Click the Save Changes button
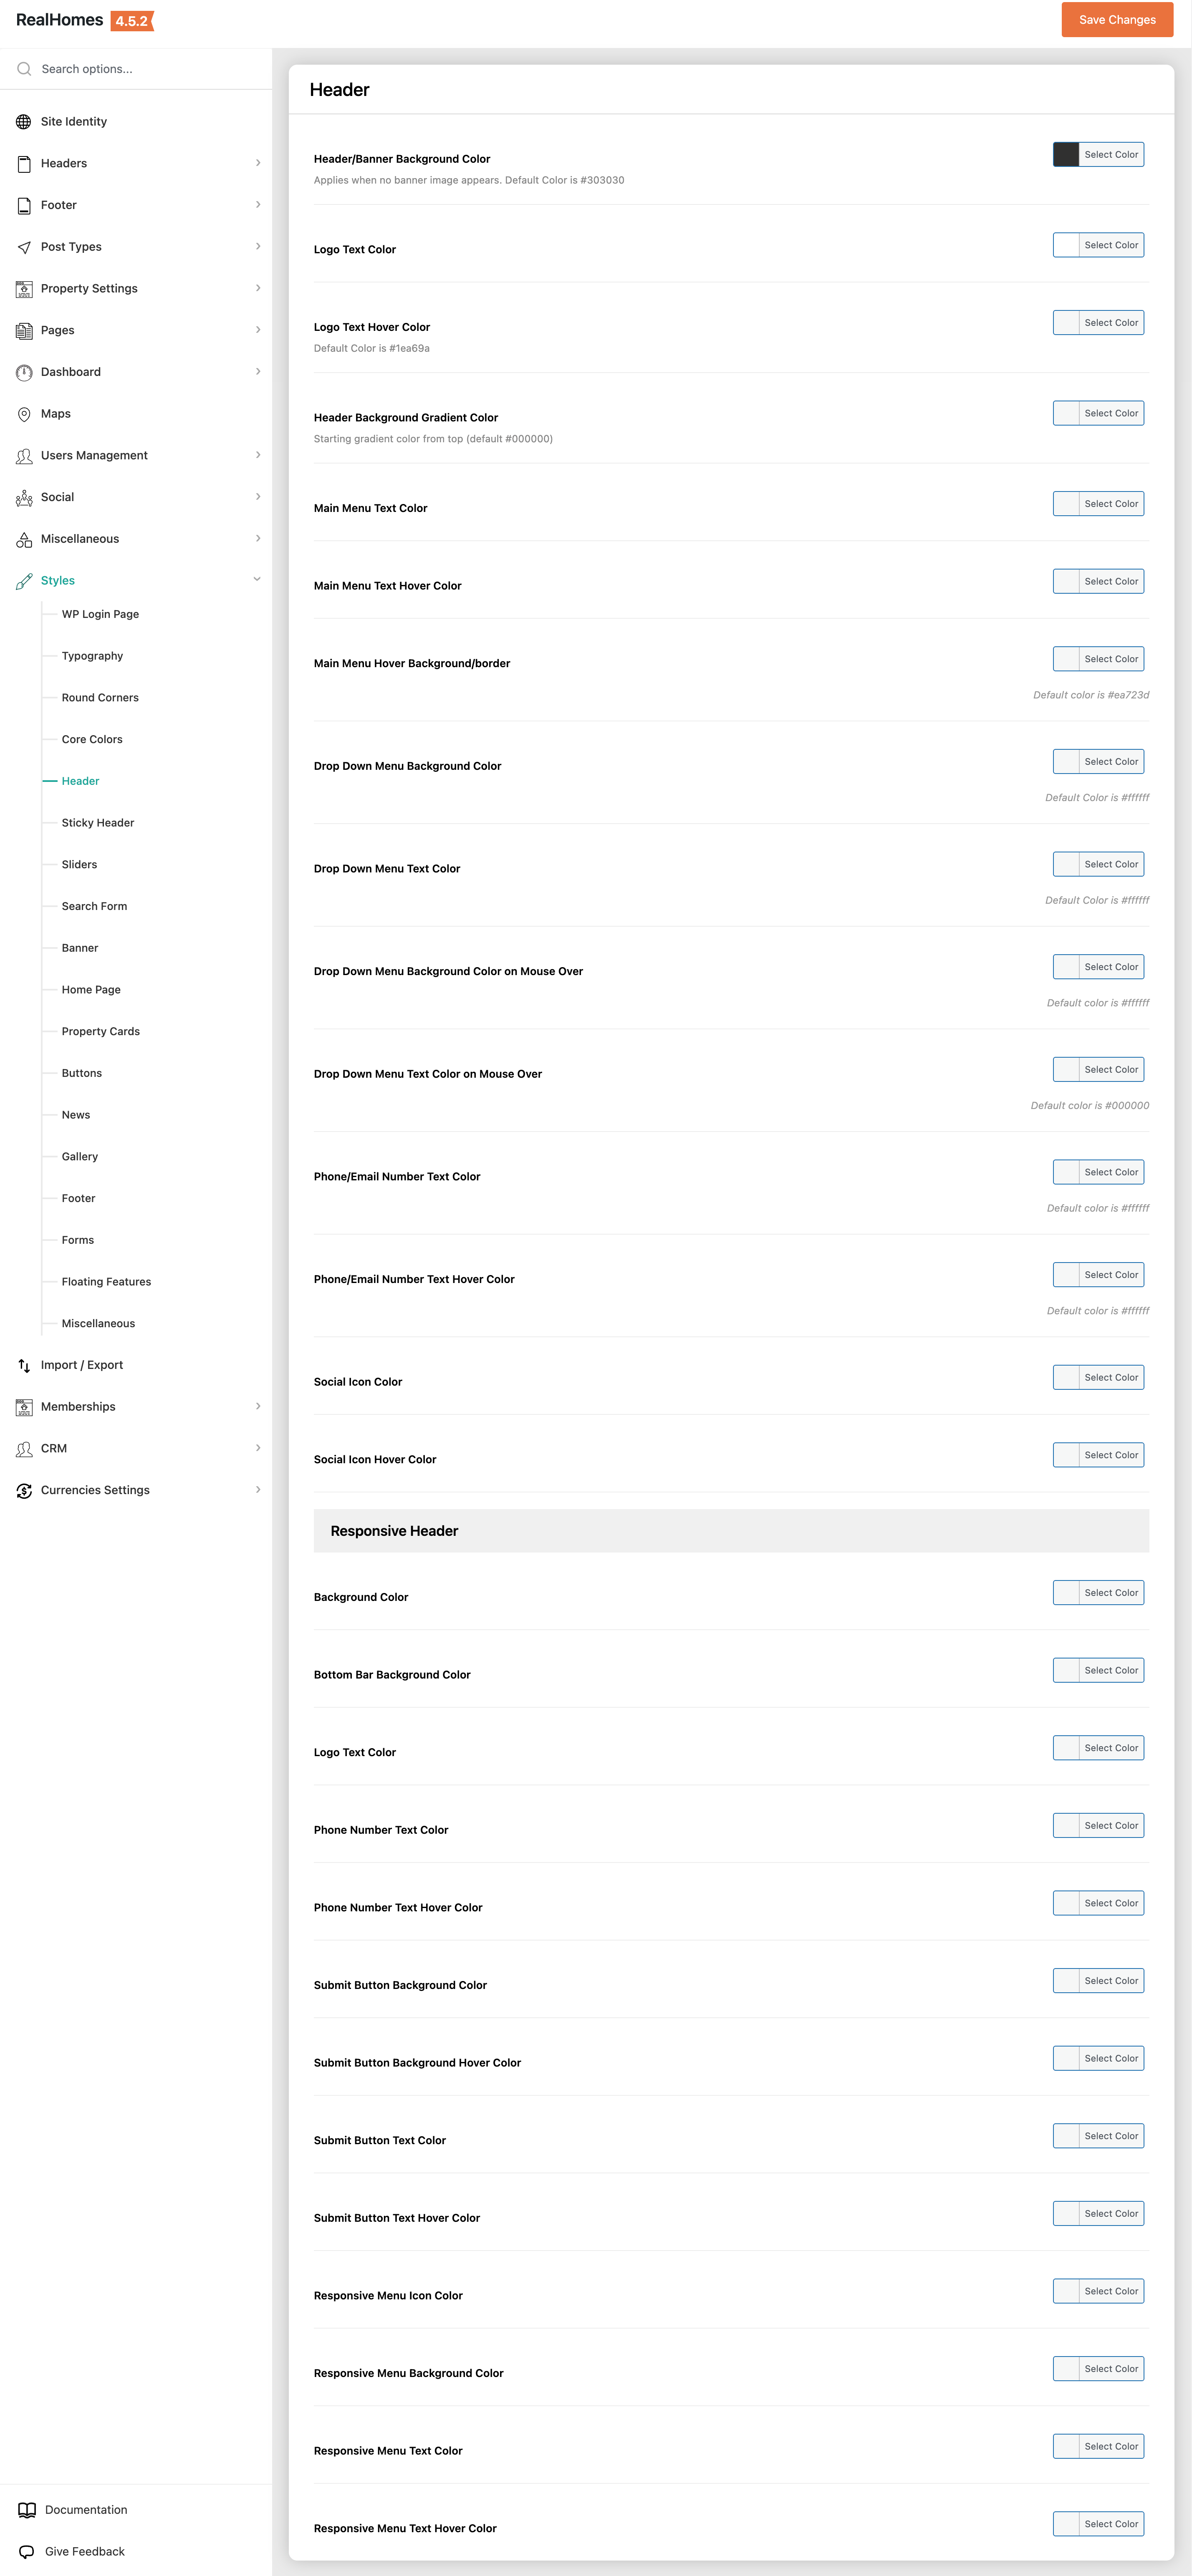1192x2576 pixels. (1117, 20)
